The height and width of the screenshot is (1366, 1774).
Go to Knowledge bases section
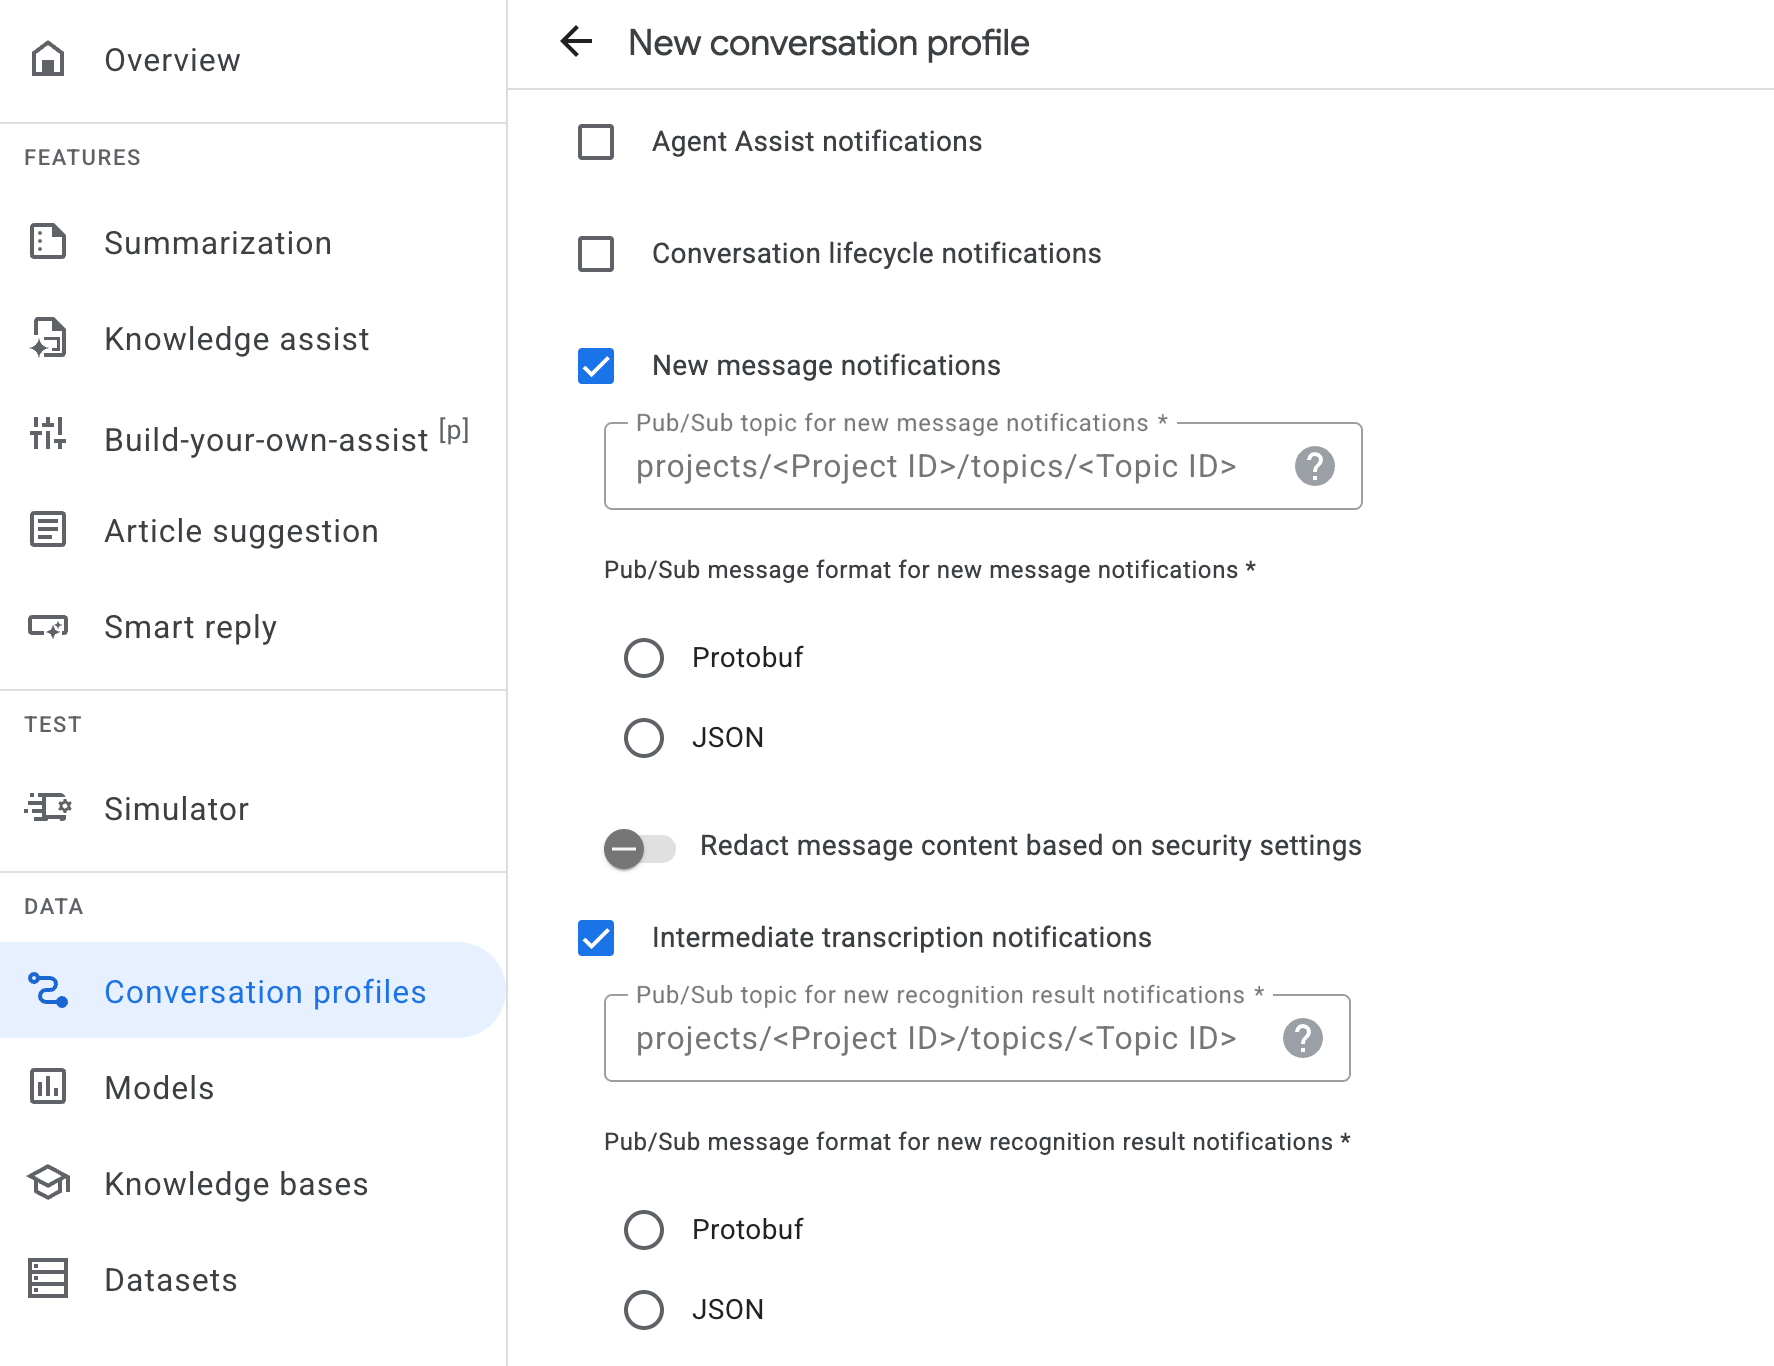(236, 1184)
